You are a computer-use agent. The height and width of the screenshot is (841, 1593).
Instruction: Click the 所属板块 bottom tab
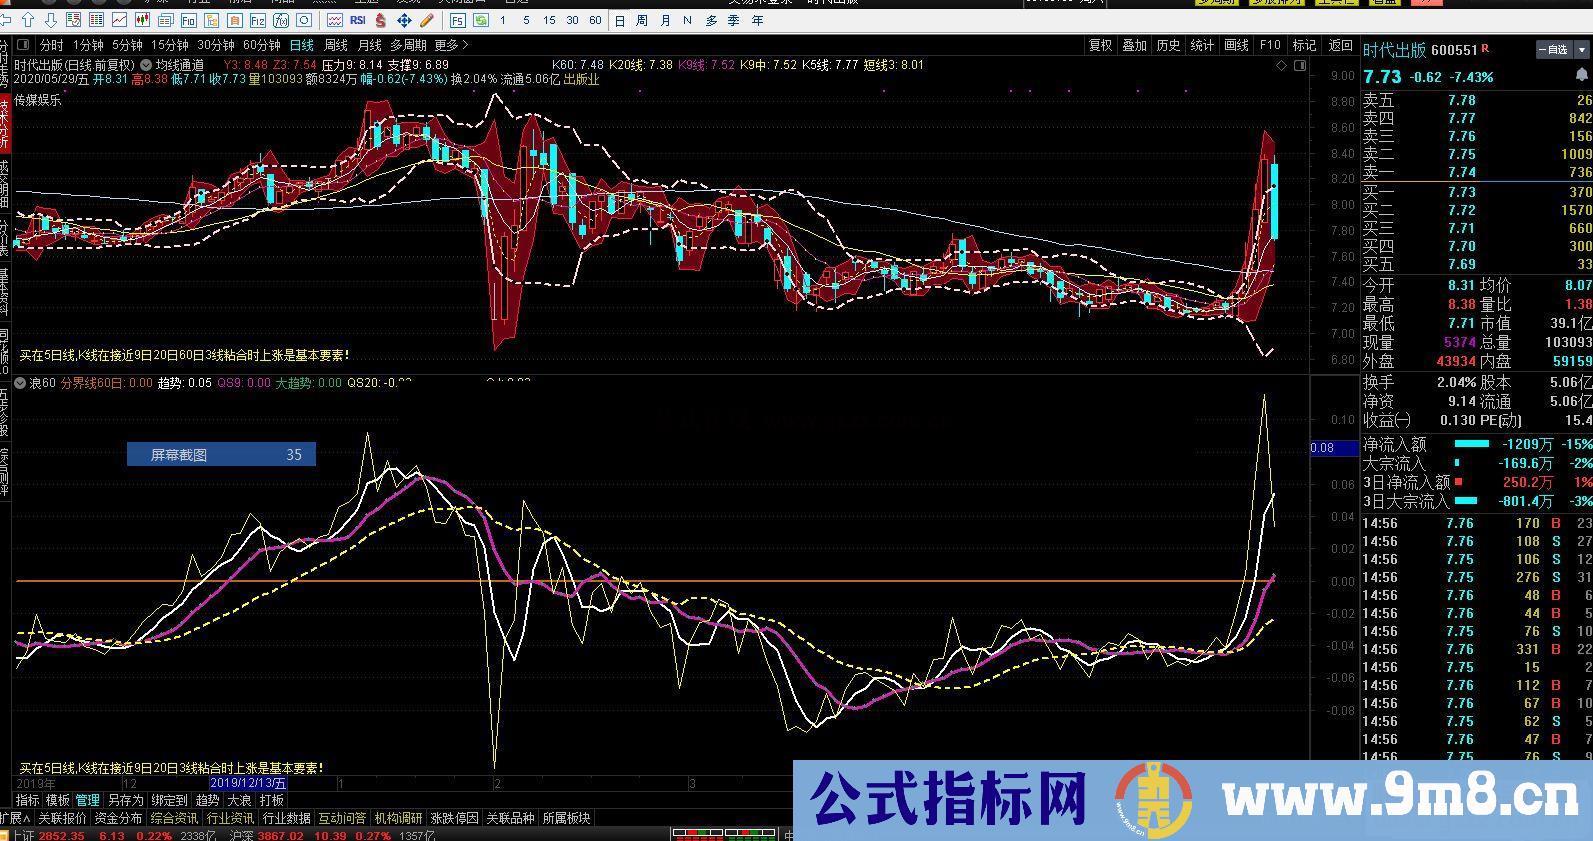point(566,818)
